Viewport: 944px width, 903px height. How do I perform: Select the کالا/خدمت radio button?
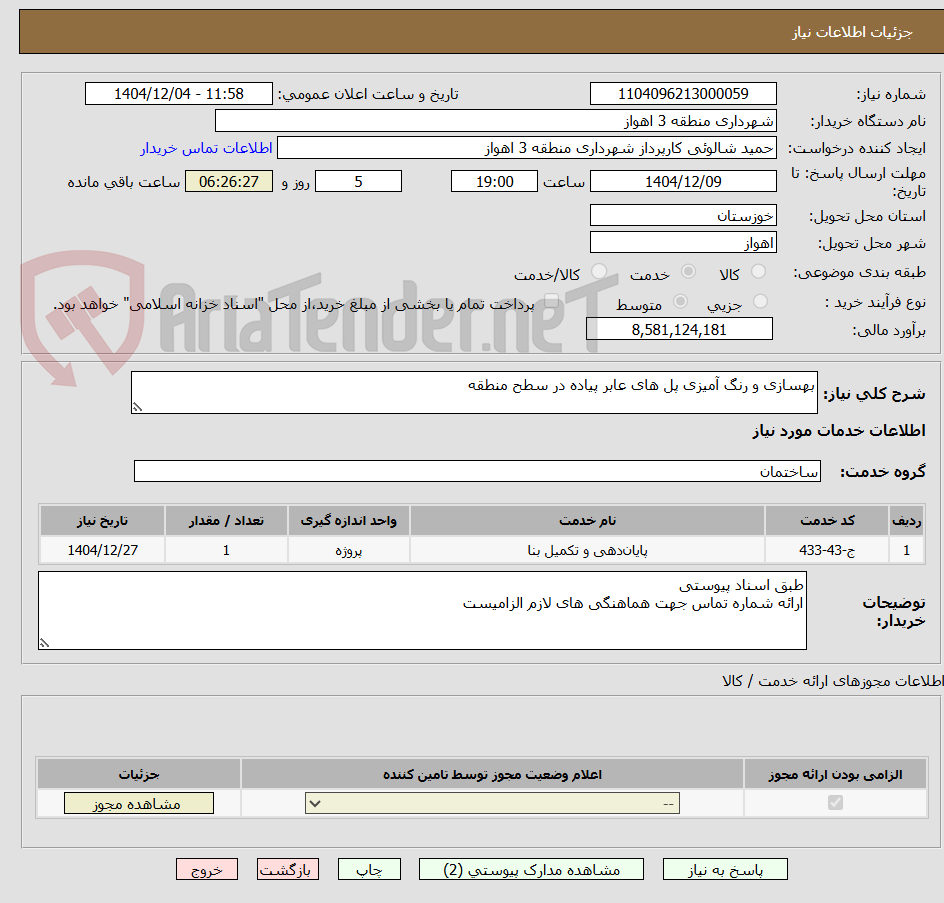[599, 272]
